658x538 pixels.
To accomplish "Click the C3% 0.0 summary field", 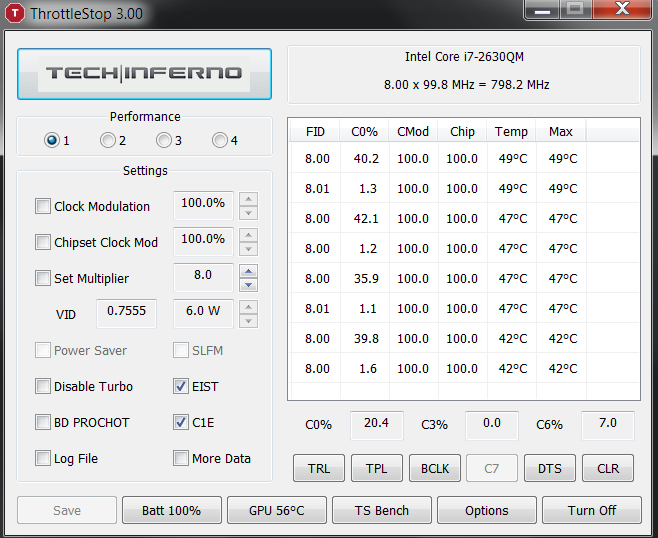I will tap(492, 425).
